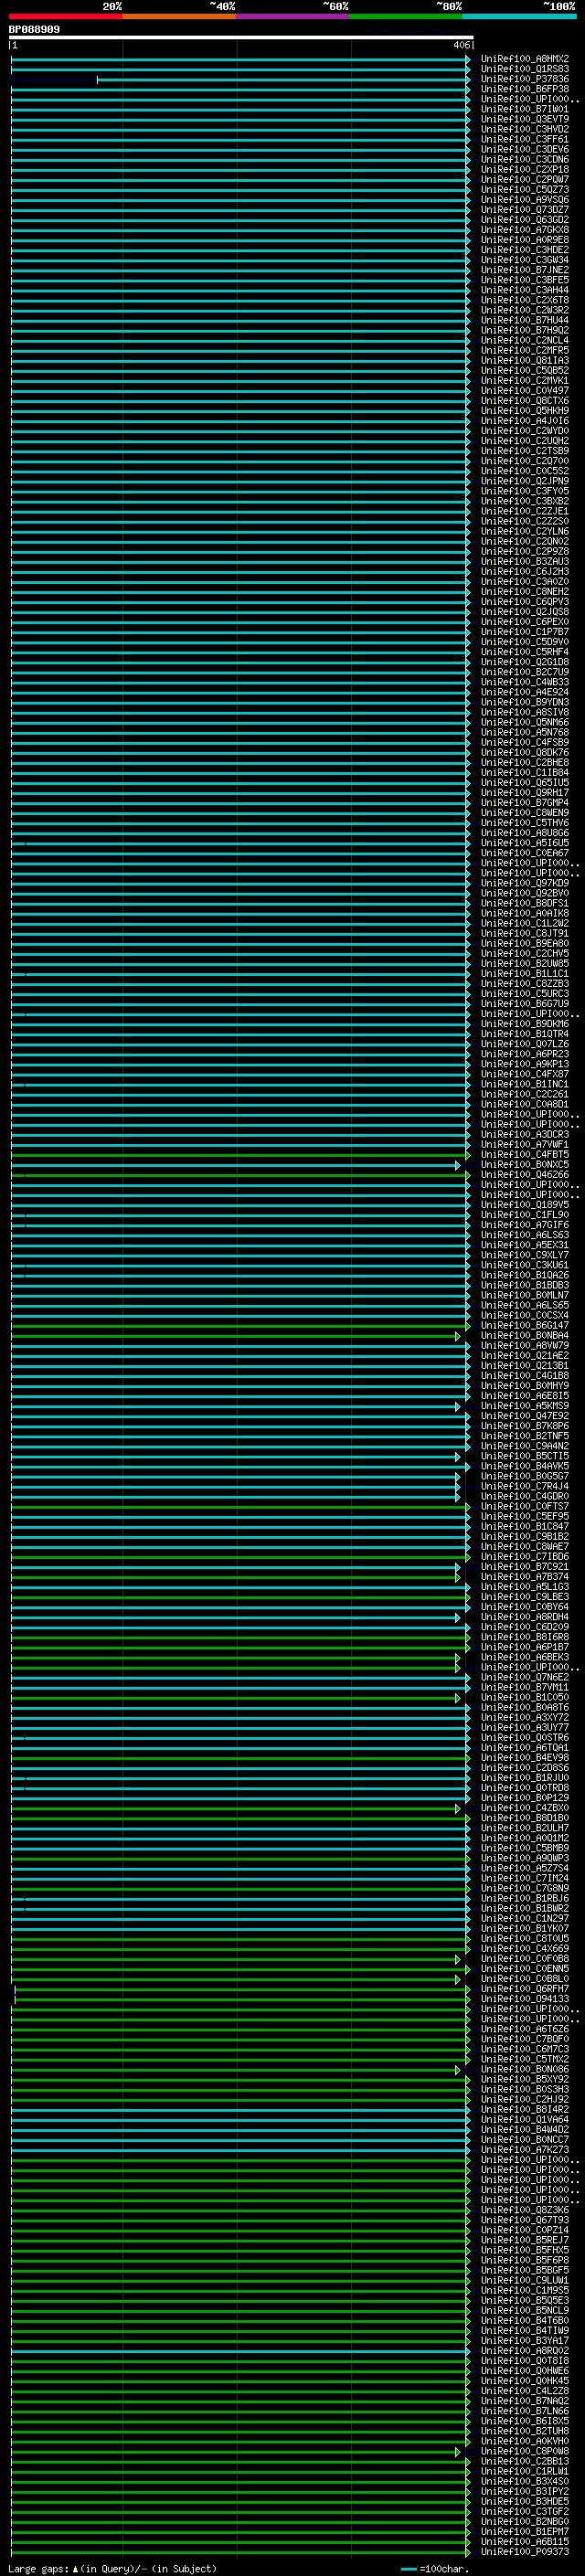Click label UniRef100_B0NXC5
Screen dimensions: 585x2576
coord(525,1164)
